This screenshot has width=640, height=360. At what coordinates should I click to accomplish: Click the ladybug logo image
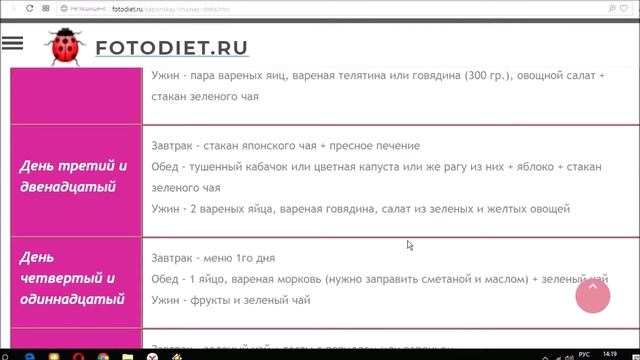[x=65, y=47]
